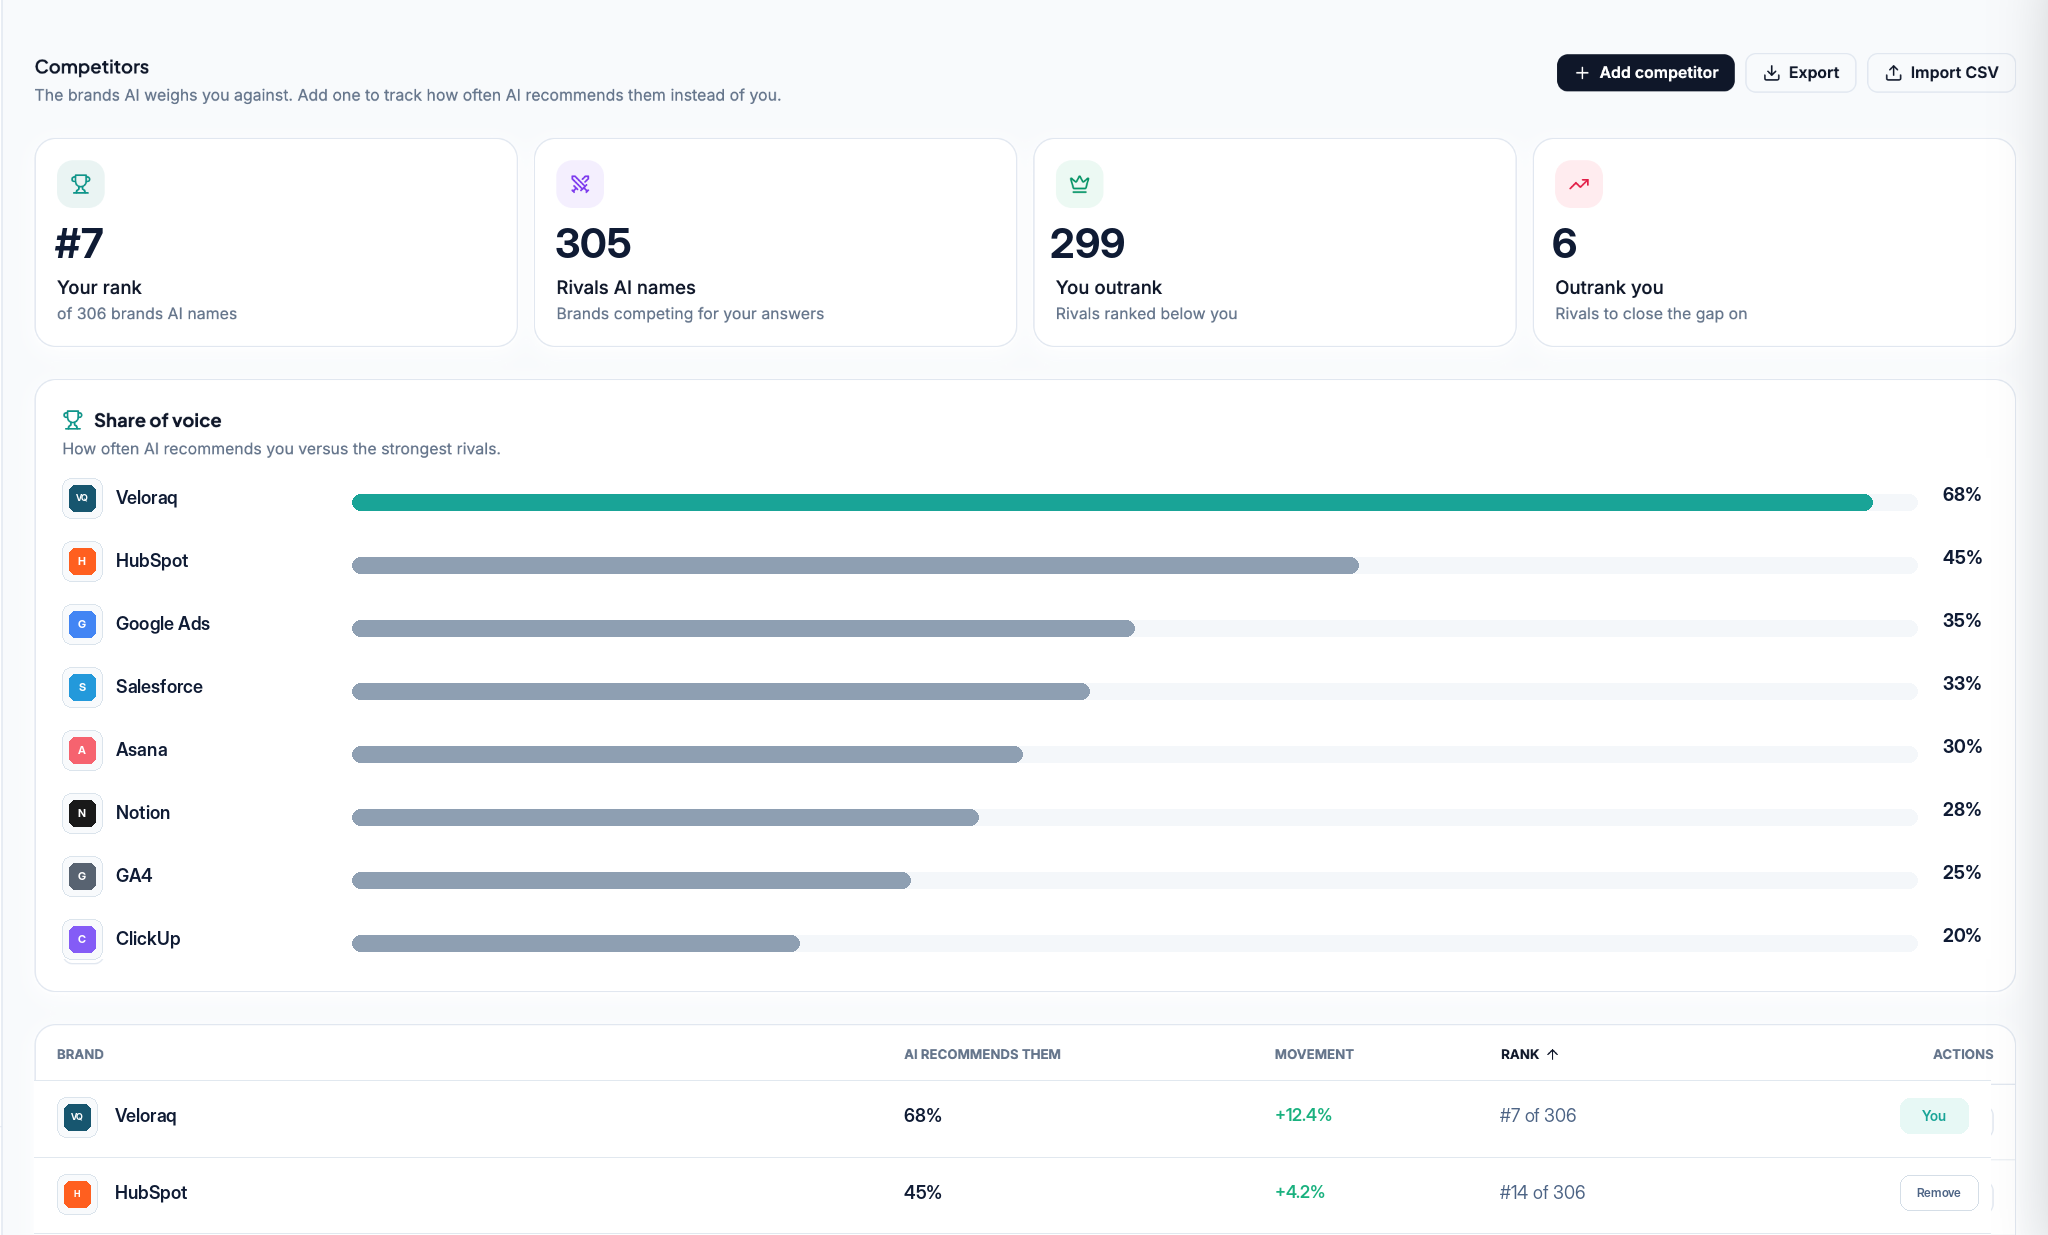Click the #7 rank value

pyautogui.click(x=80, y=243)
